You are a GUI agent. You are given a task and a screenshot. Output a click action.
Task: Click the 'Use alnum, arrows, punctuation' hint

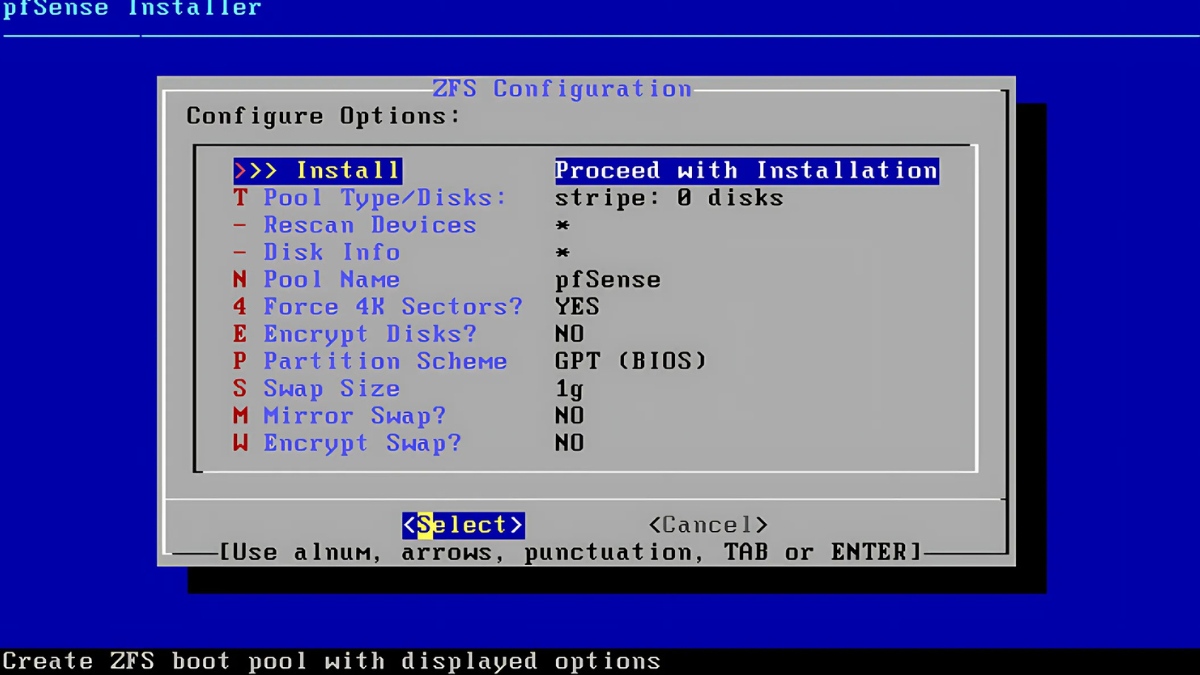[570, 552]
